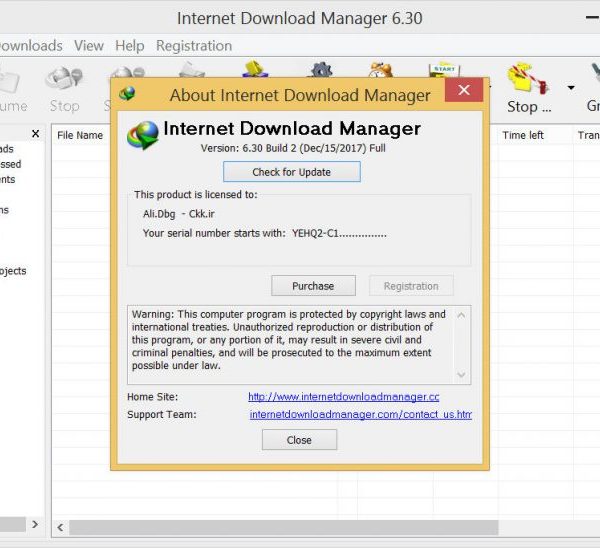Click the Start Queue toolbar icon
Image resolution: width=600 pixels, height=548 pixels.
coord(443,72)
